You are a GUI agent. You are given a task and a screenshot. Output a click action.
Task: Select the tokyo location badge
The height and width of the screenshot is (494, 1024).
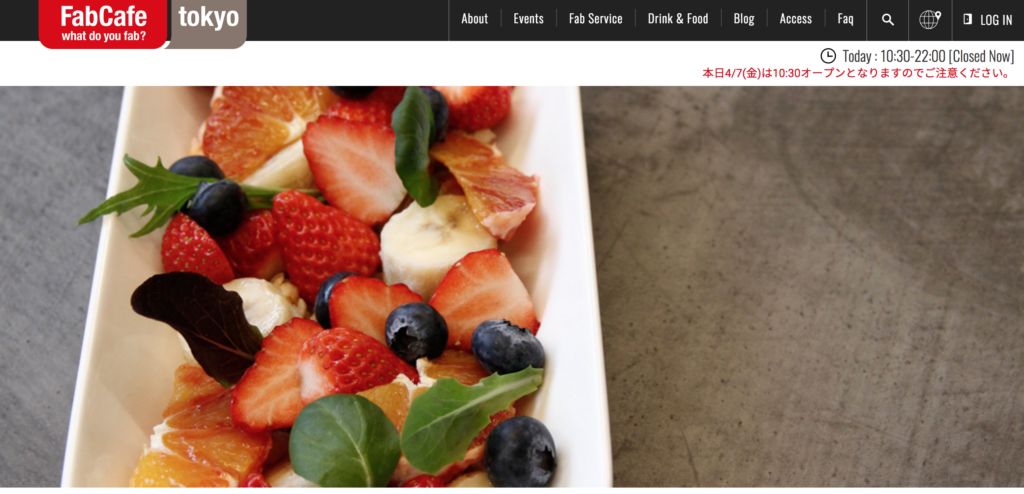(208, 24)
